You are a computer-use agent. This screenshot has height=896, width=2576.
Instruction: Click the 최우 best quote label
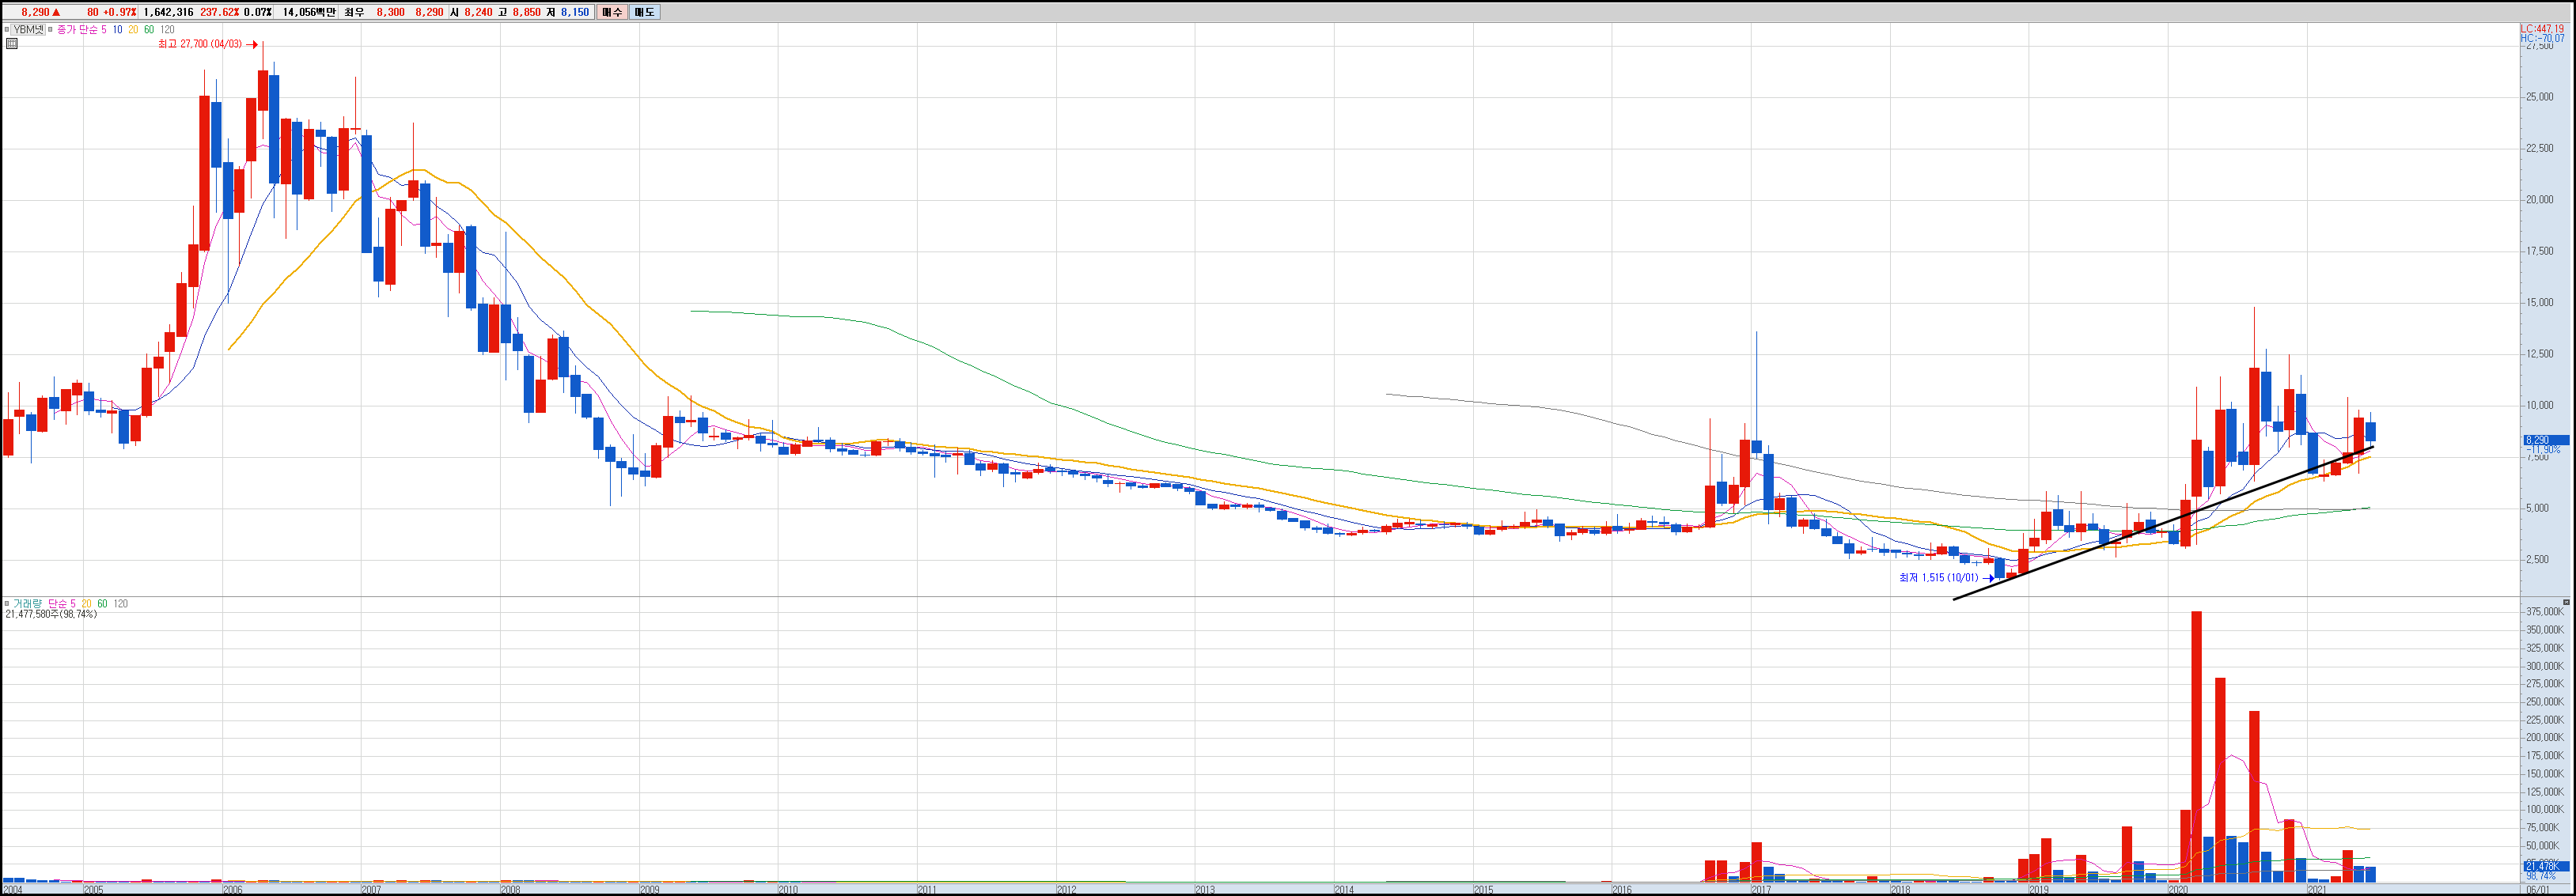[x=354, y=12]
